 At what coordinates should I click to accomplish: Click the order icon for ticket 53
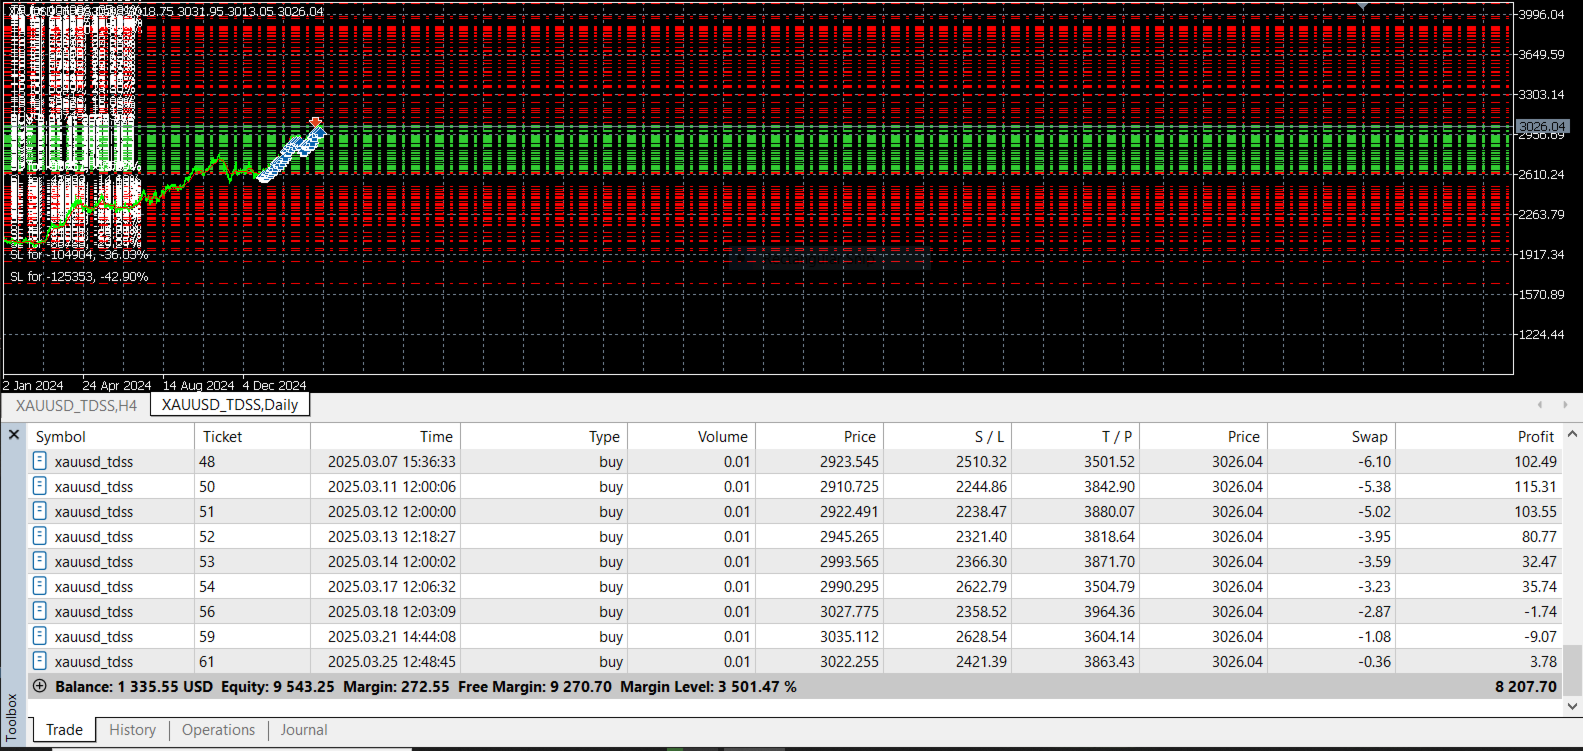coord(40,561)
